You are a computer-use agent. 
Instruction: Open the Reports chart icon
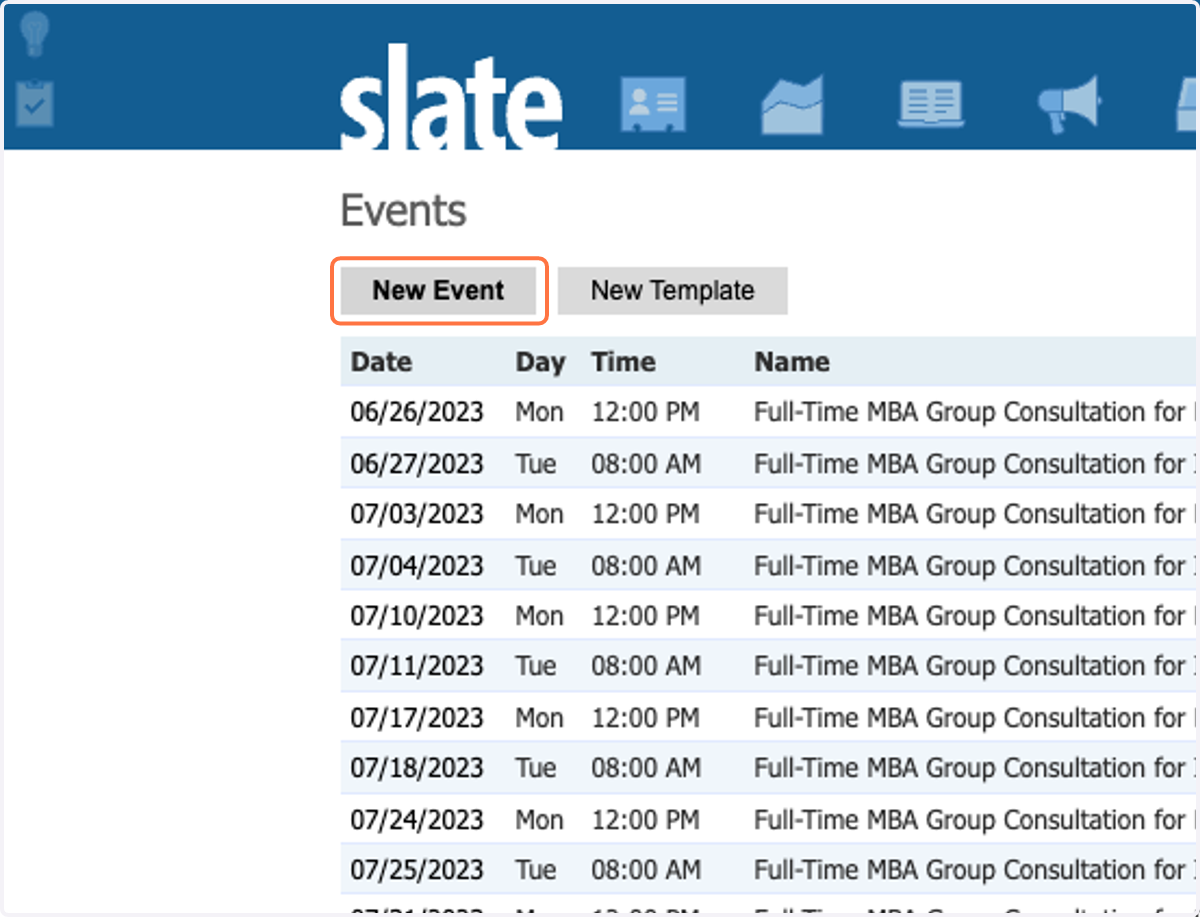tap(792, 104)
